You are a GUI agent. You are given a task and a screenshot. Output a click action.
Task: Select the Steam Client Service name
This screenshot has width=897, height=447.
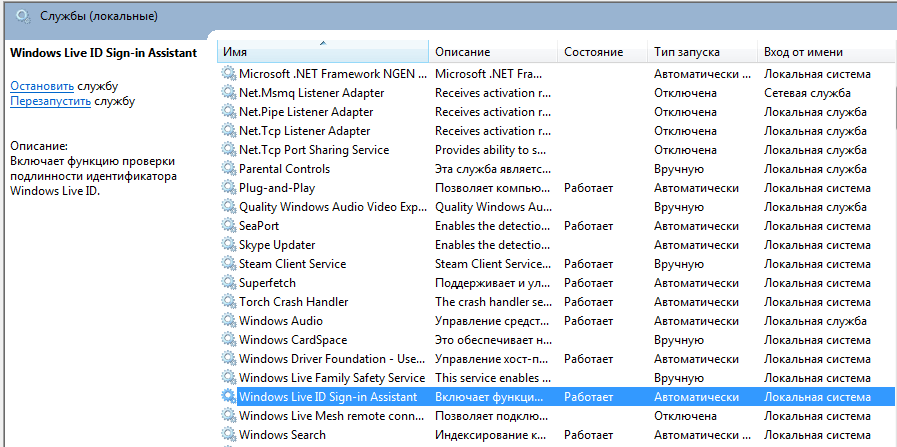[292, 264]
